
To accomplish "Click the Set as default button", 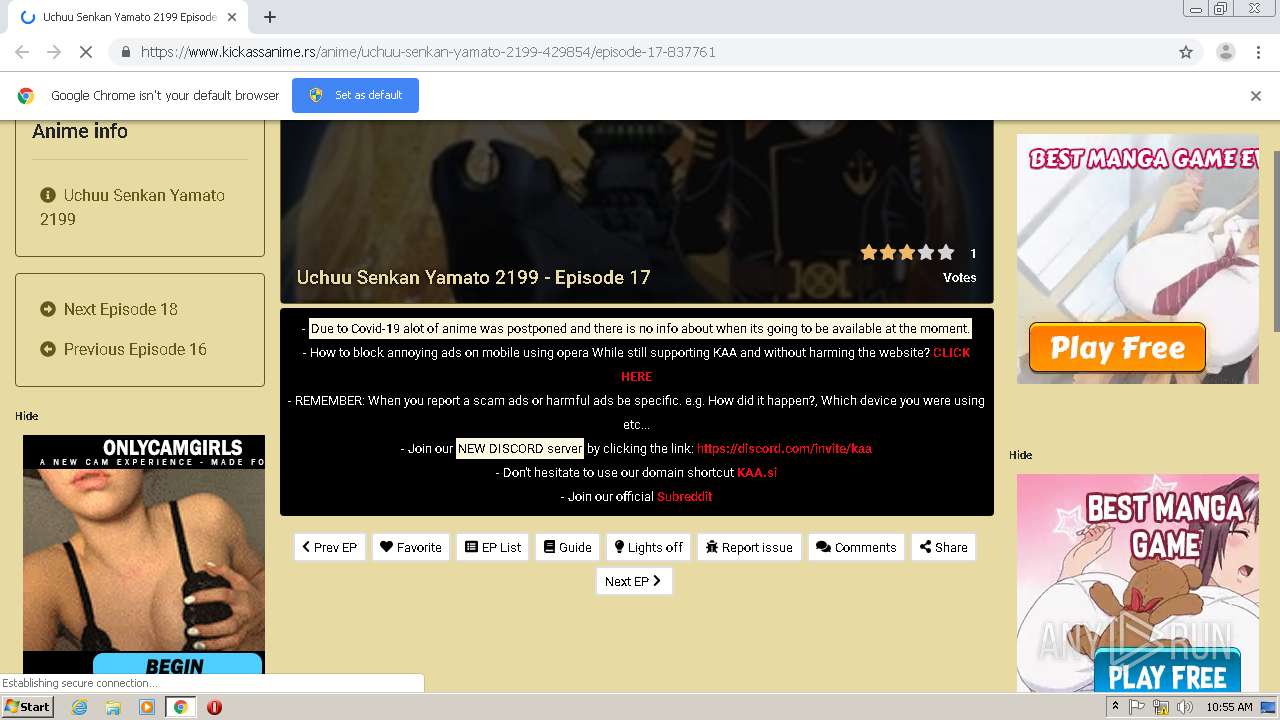I will click(x=355, y=95).
